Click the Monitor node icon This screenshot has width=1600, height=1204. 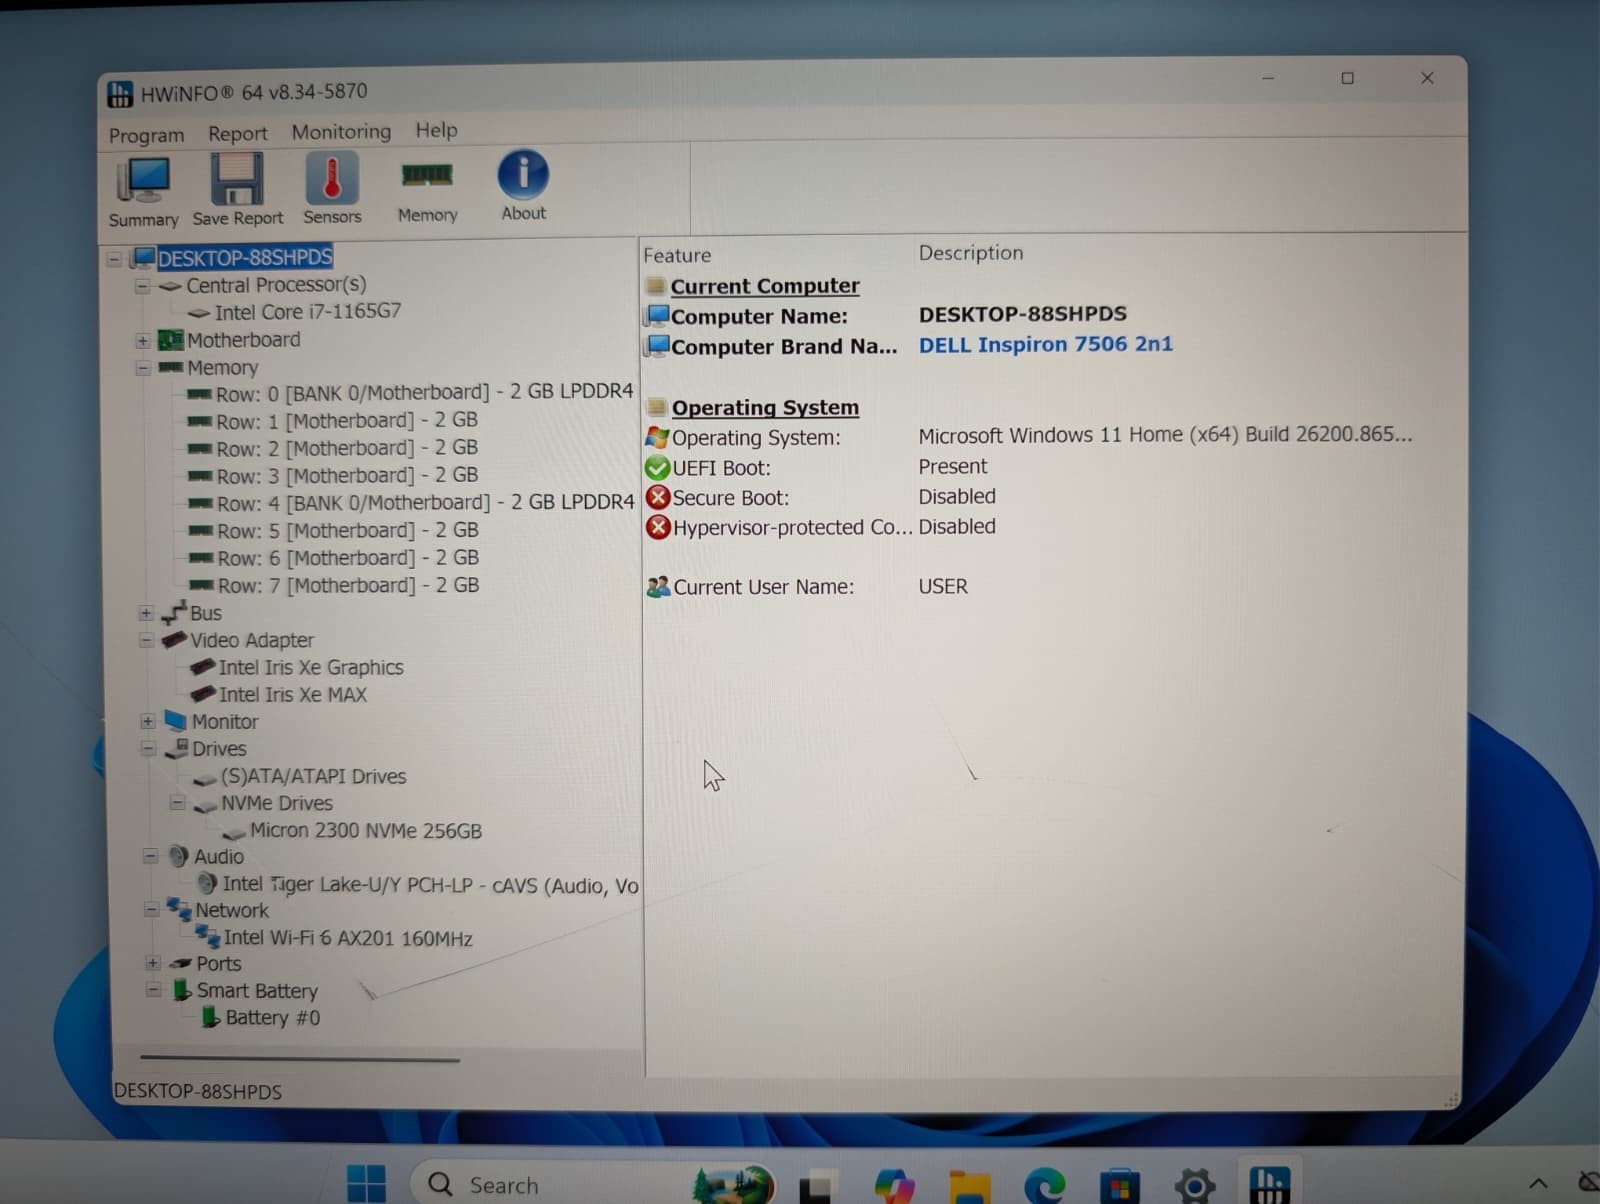175,720
